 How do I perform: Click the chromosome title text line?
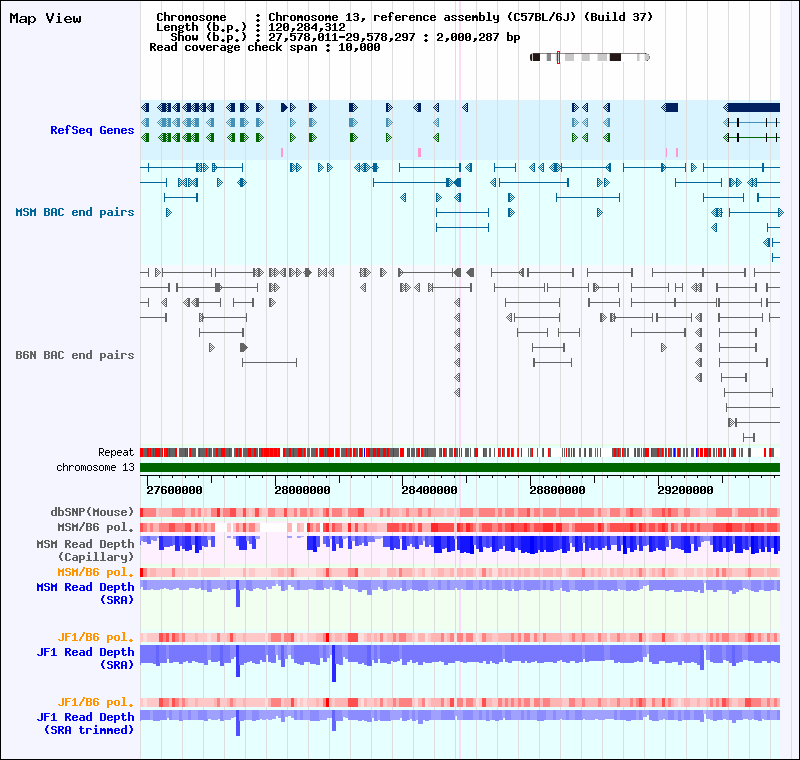(x=404, y=17)
